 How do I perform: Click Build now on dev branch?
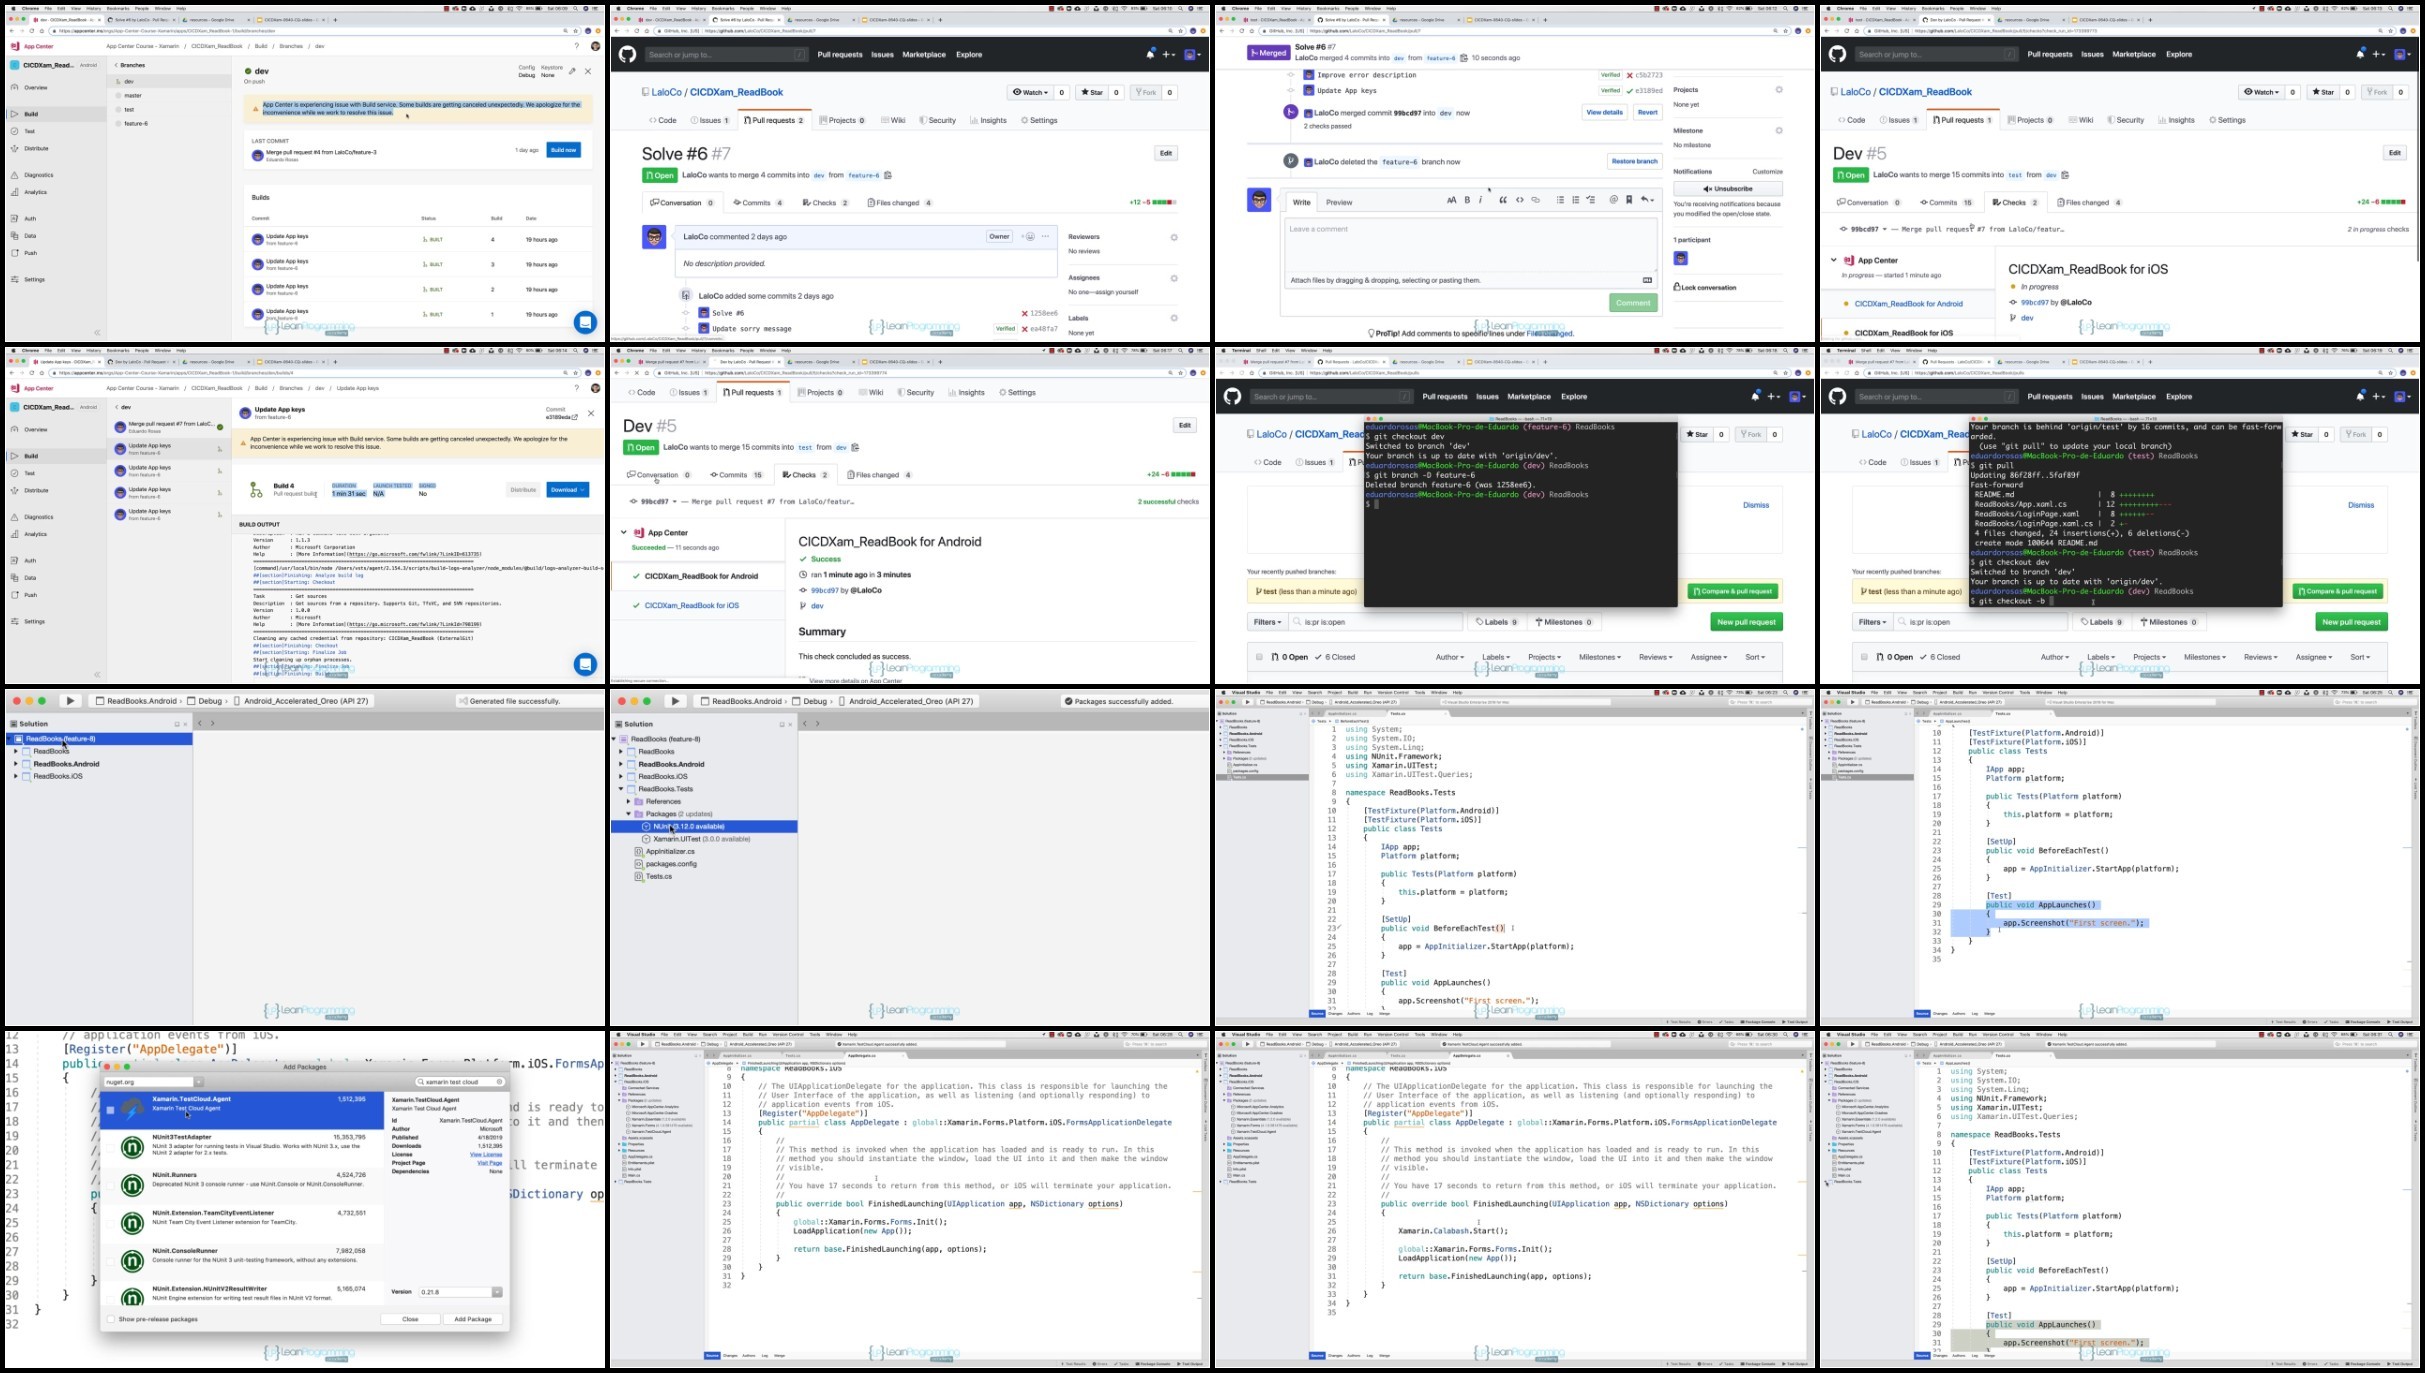(x=564, y=150)
